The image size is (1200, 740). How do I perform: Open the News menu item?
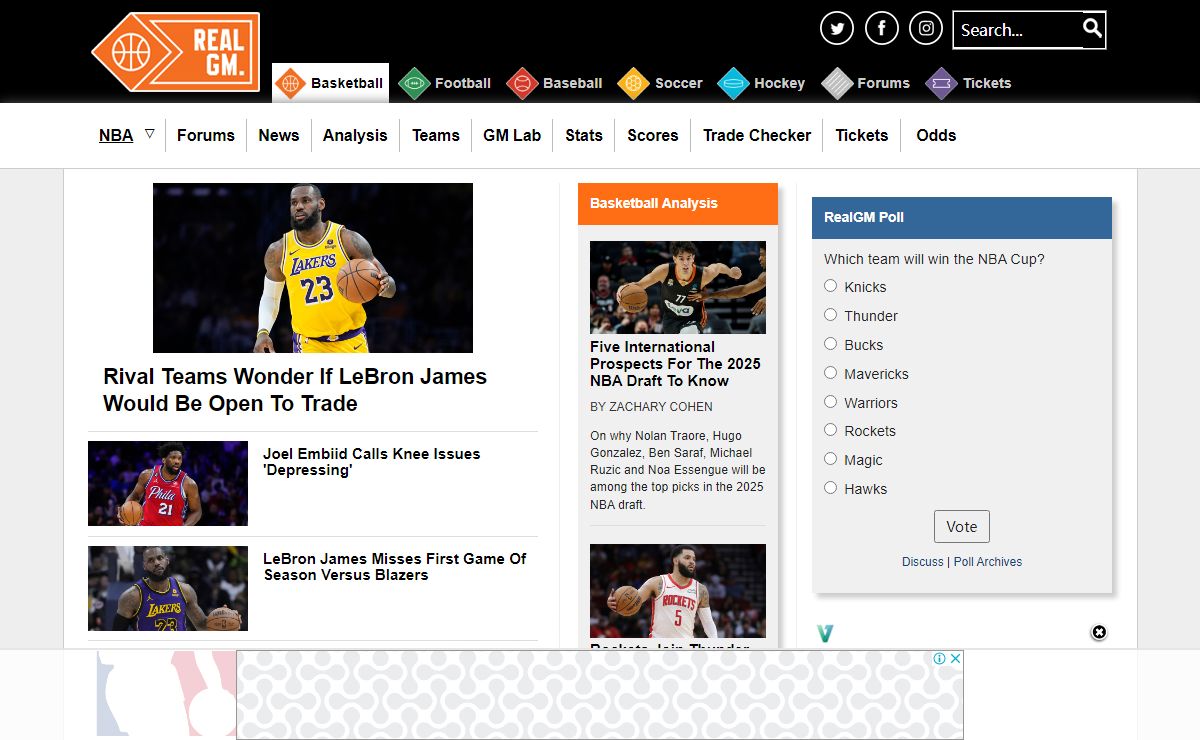pos(279,135)
